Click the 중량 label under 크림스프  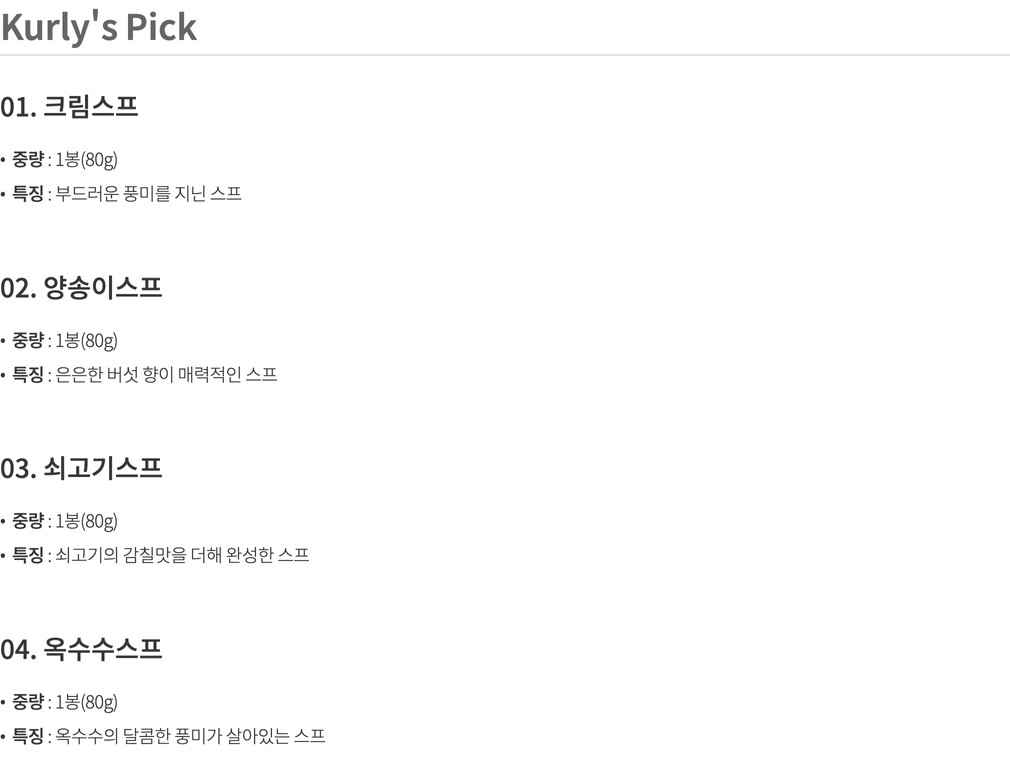pos(28,159)
